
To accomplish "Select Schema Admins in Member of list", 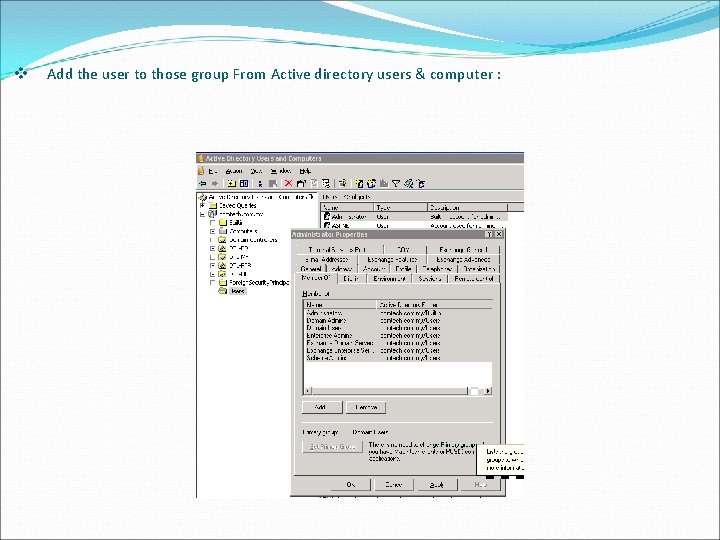I will point(326,358).
